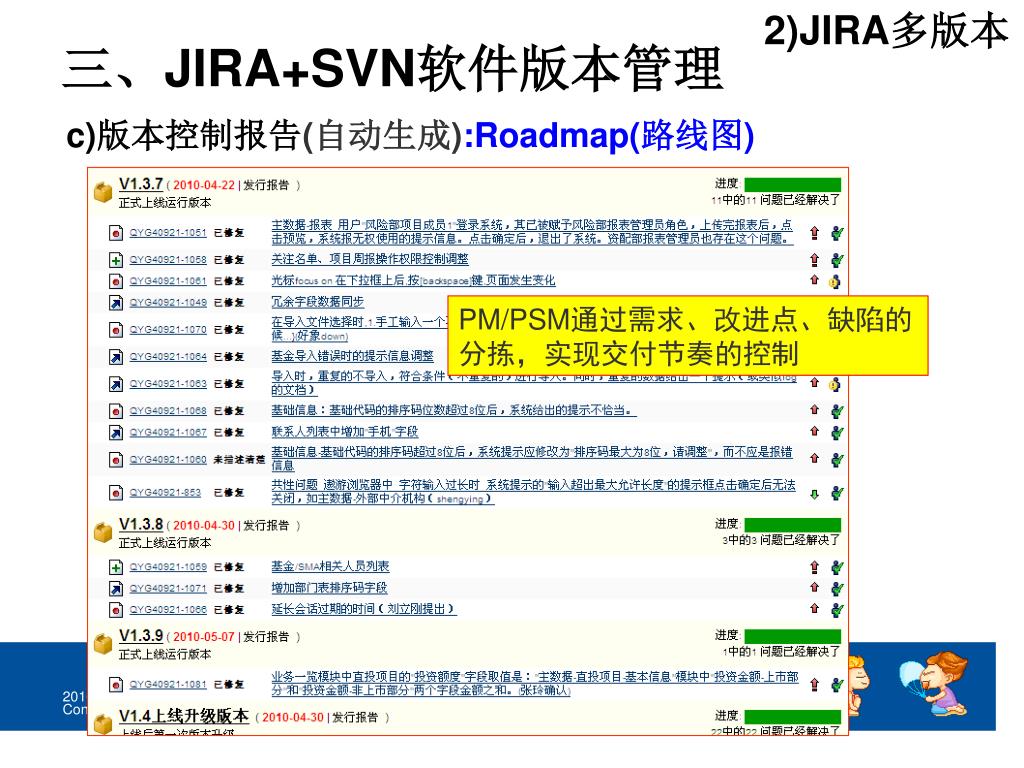Click the status check icon on row QYG40921-1051
The width and height of the screenshot is (1024, 768).
[x=837, y=232]
